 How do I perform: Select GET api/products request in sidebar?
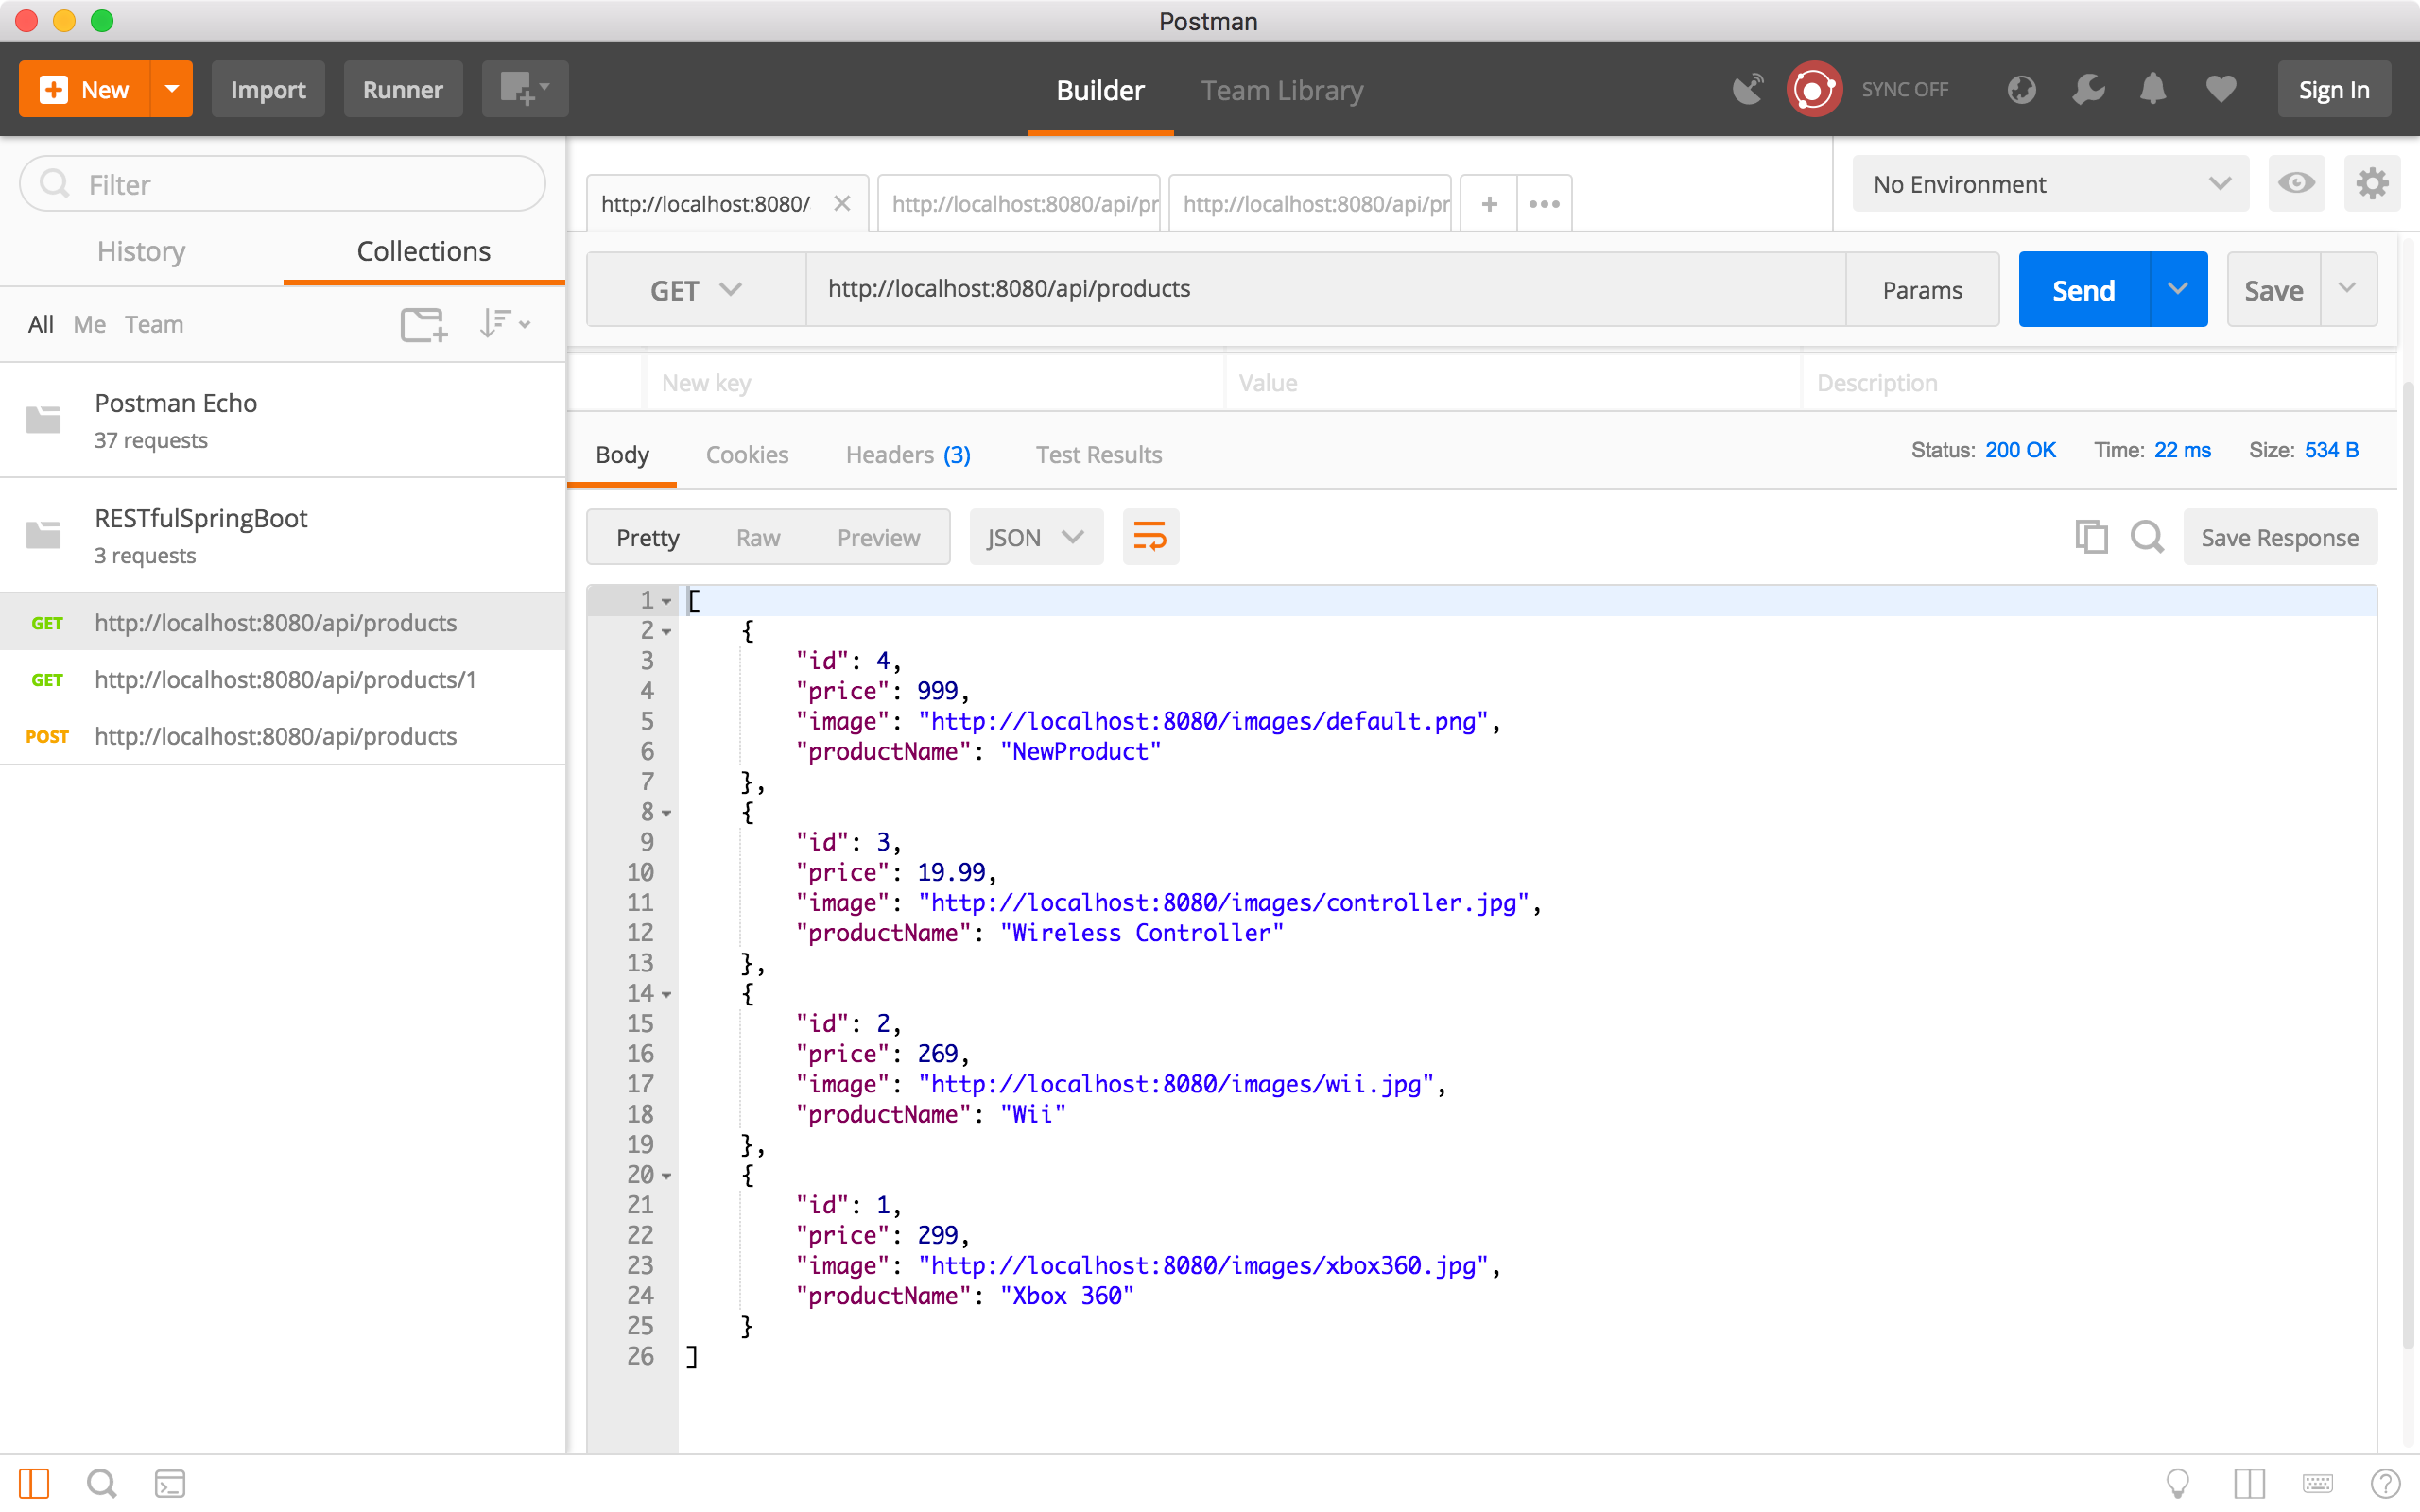pos(283,622)
